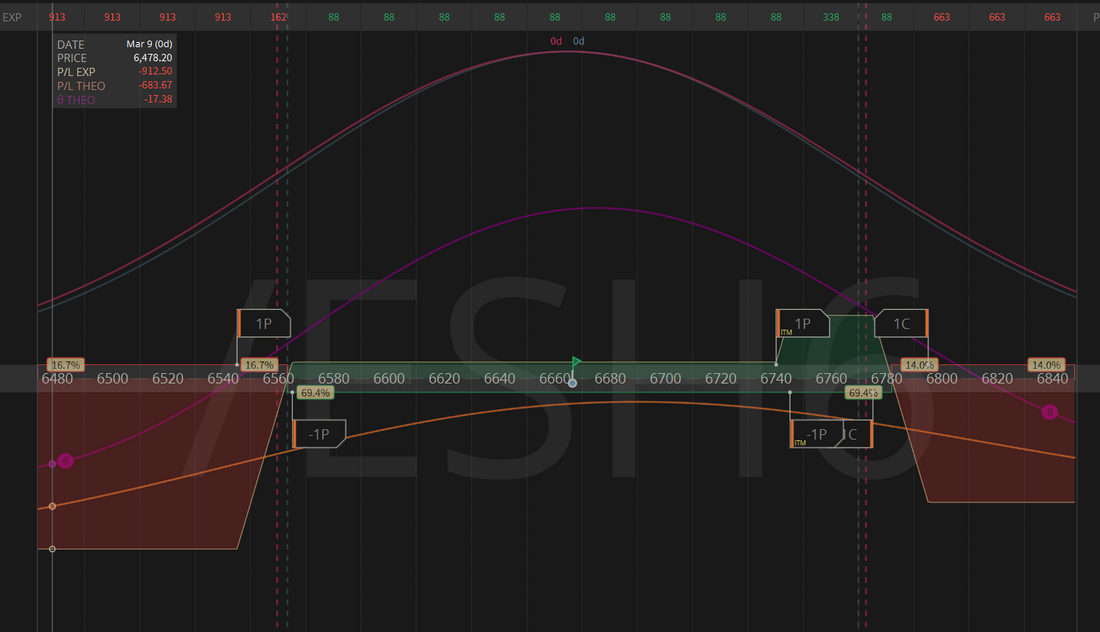Screen dimensions: 1100x632
Task: Click the red 0d label atop the curve
Action: (x=556, y=41)
